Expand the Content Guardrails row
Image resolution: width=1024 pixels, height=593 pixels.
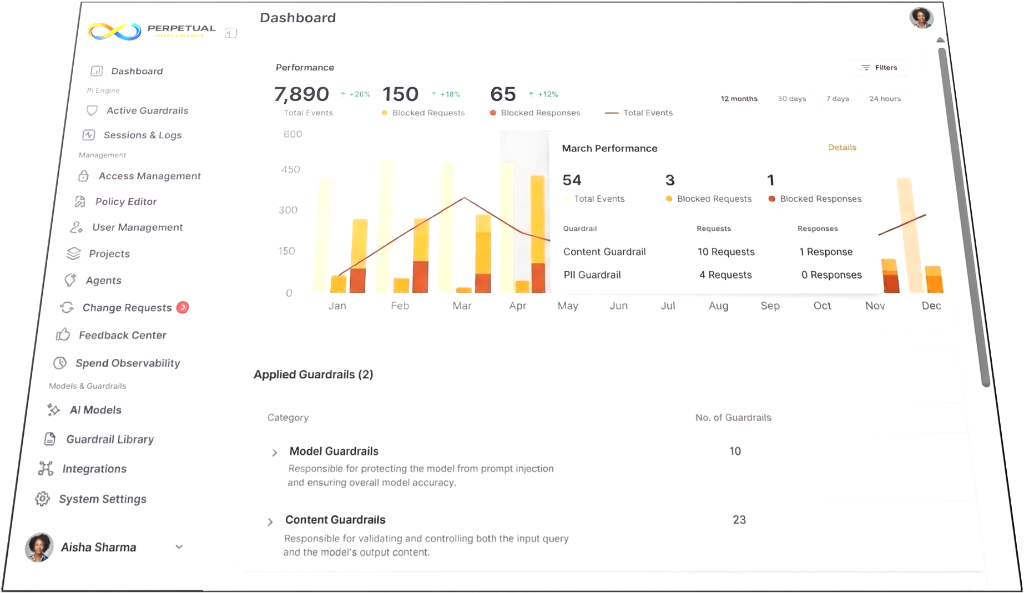269,520
